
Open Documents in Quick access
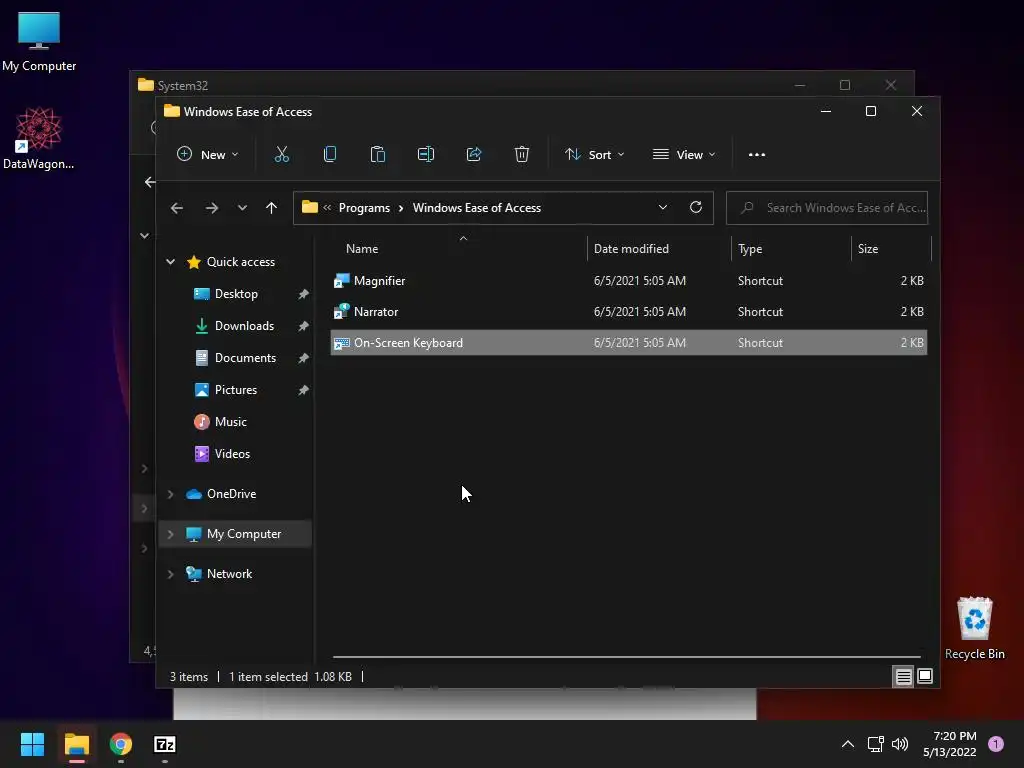point(245,358)
